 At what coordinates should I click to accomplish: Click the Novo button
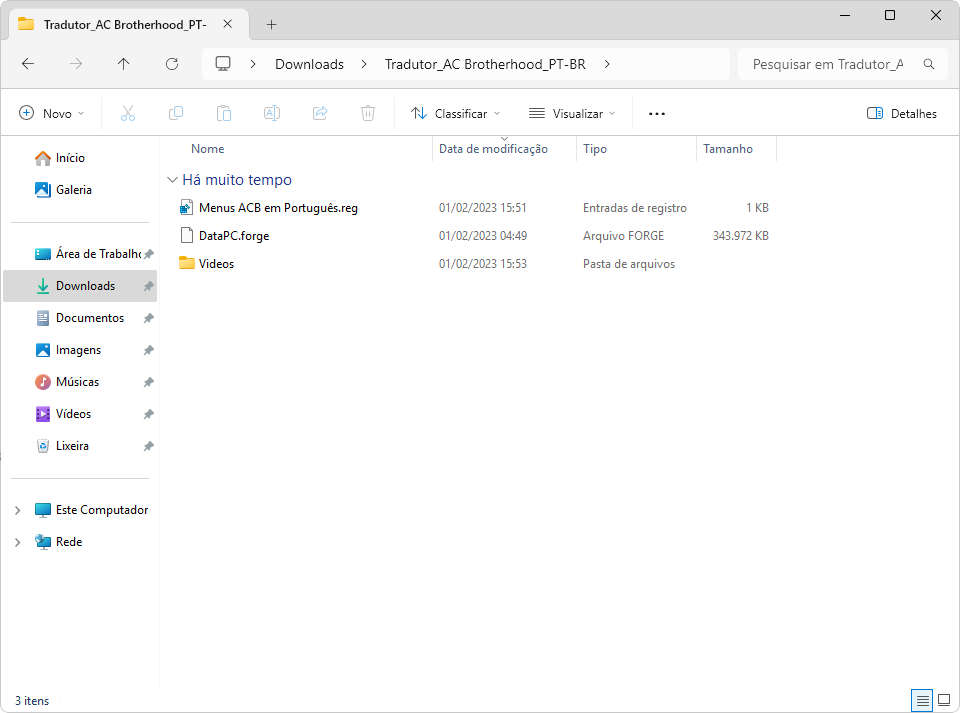pos(52,114)
